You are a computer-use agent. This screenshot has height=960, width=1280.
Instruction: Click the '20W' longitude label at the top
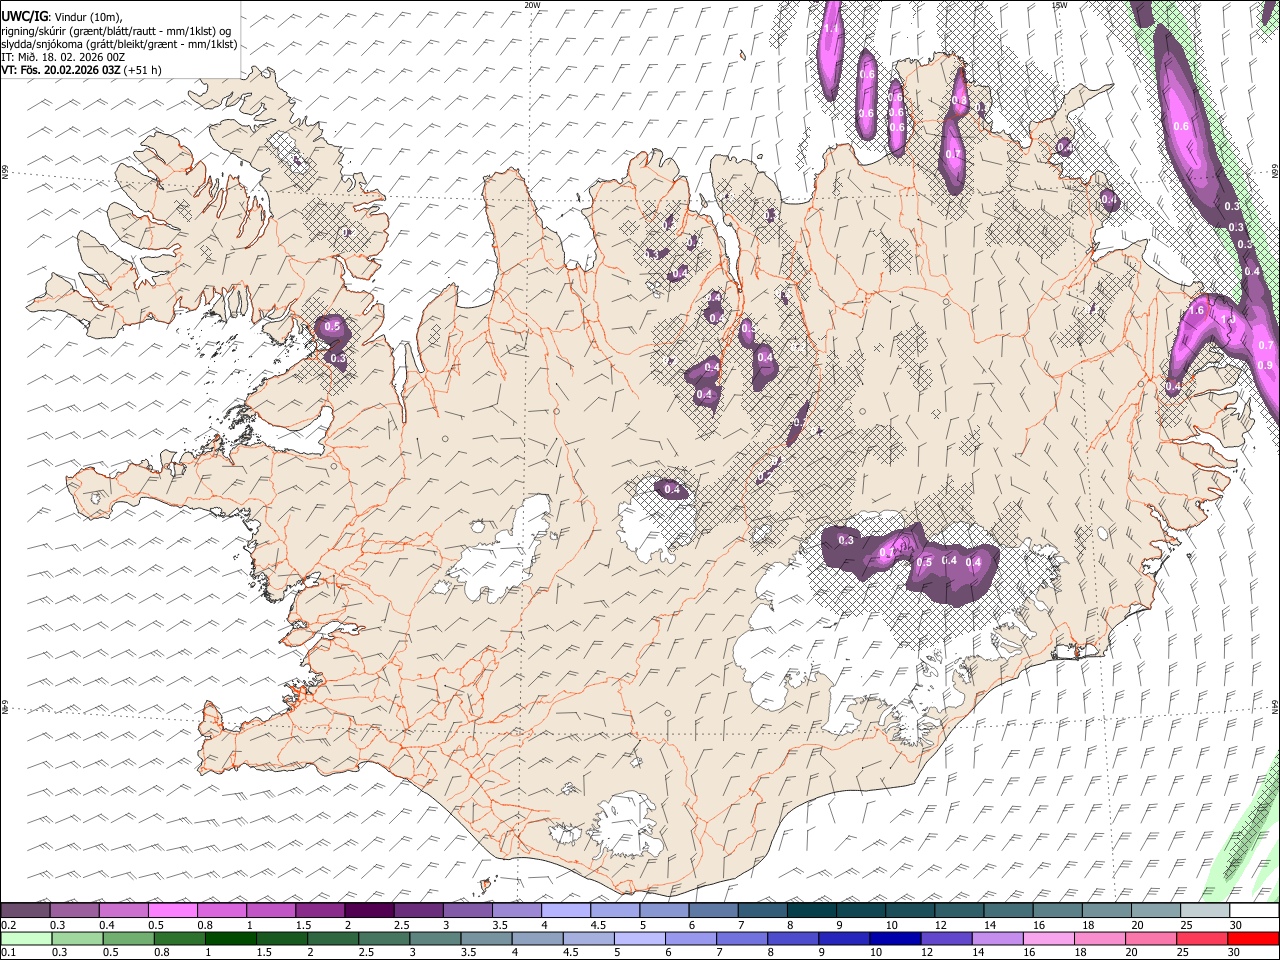[532, 5]
